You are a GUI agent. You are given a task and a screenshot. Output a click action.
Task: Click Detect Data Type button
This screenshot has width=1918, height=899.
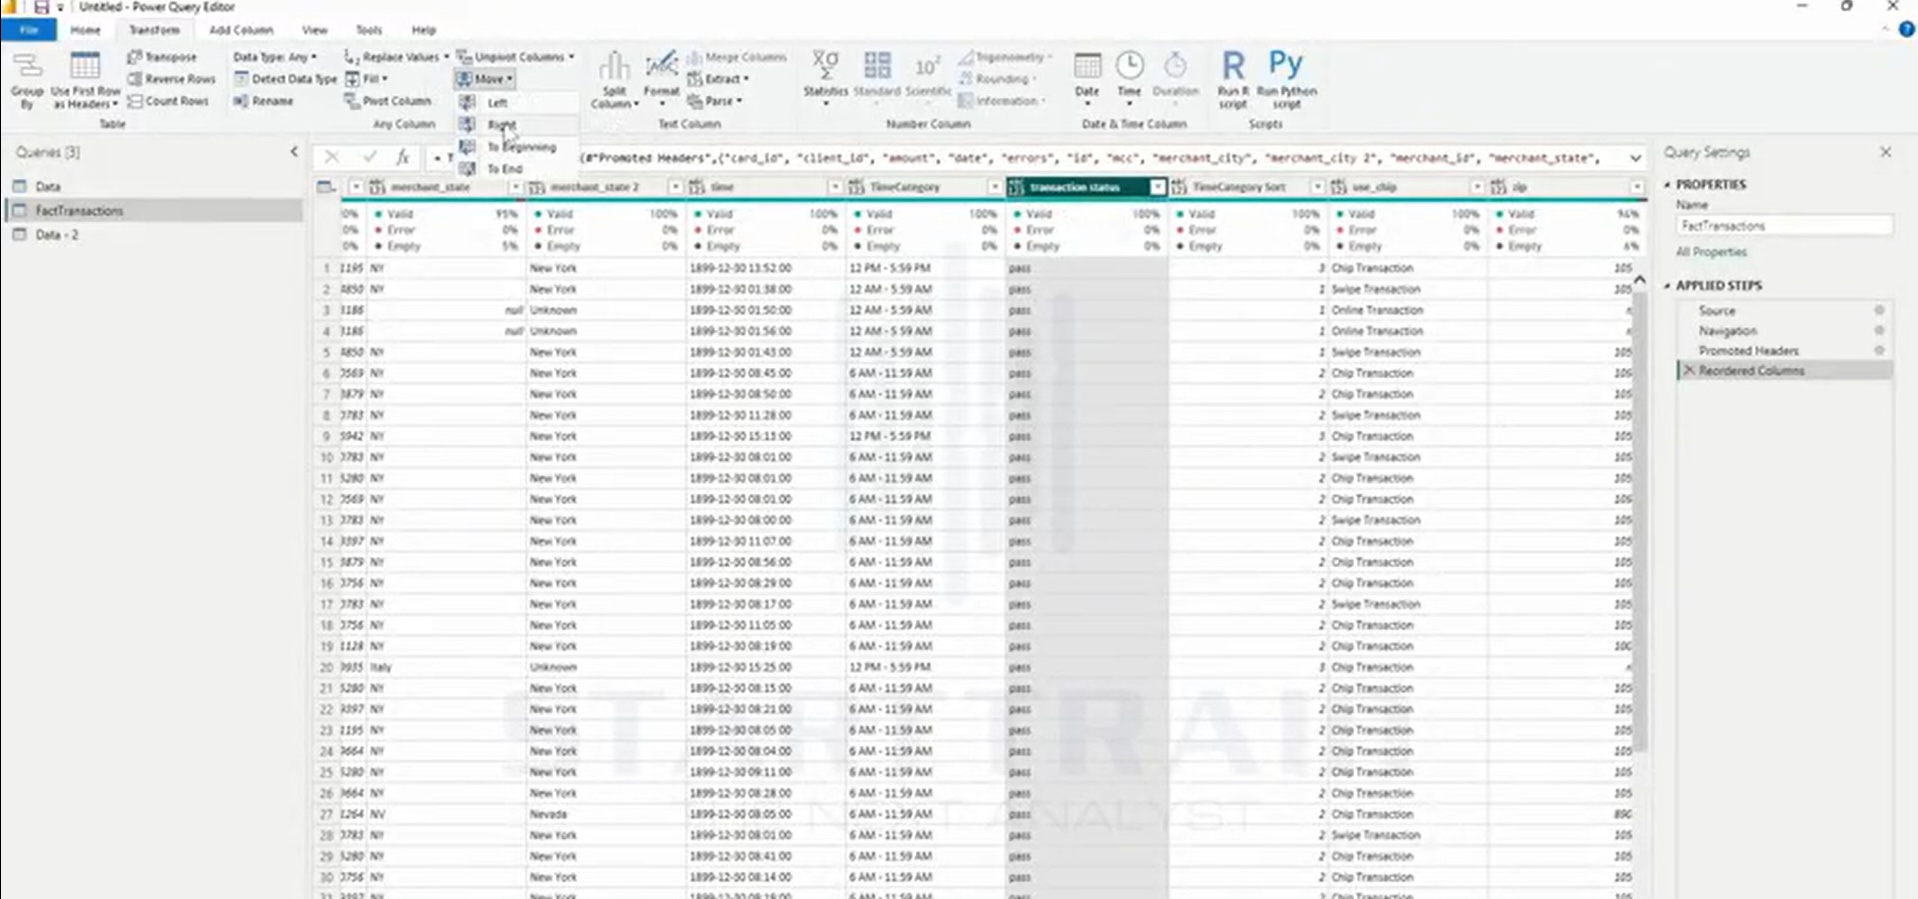285,79
